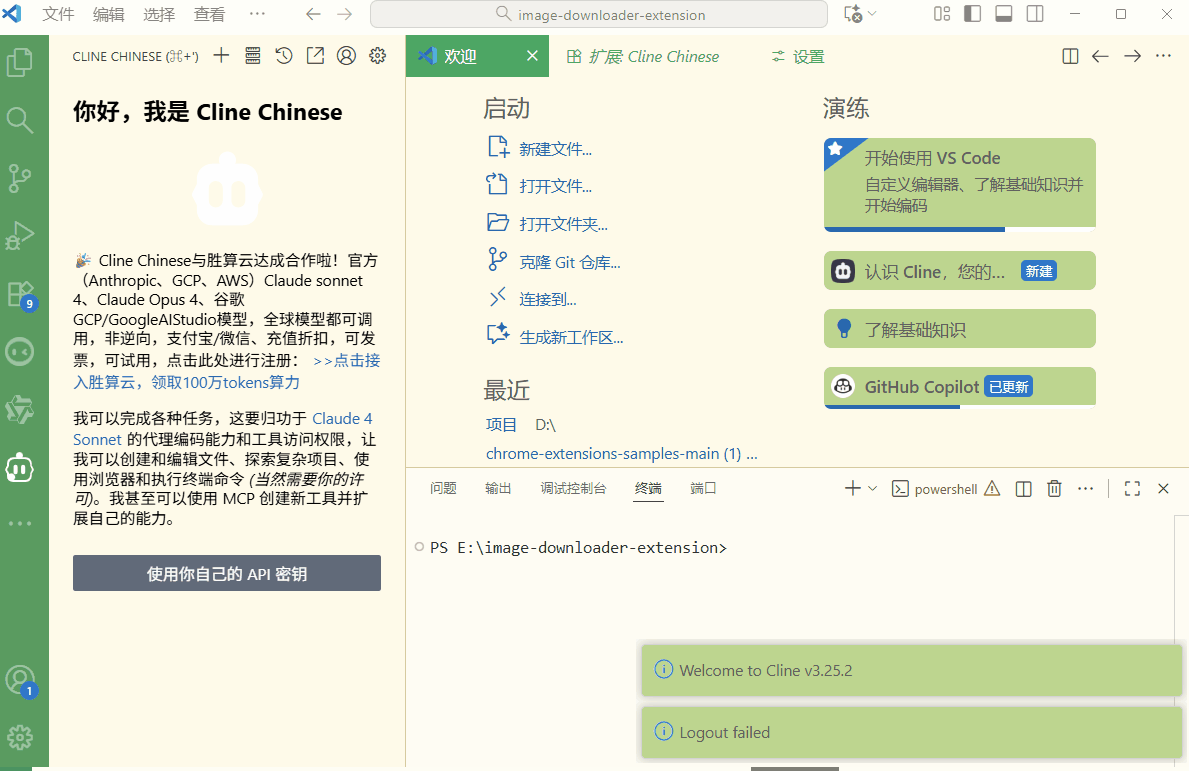1189x771 pixels.
Task: Open the 查看 menu
Action: coord(209,14)
